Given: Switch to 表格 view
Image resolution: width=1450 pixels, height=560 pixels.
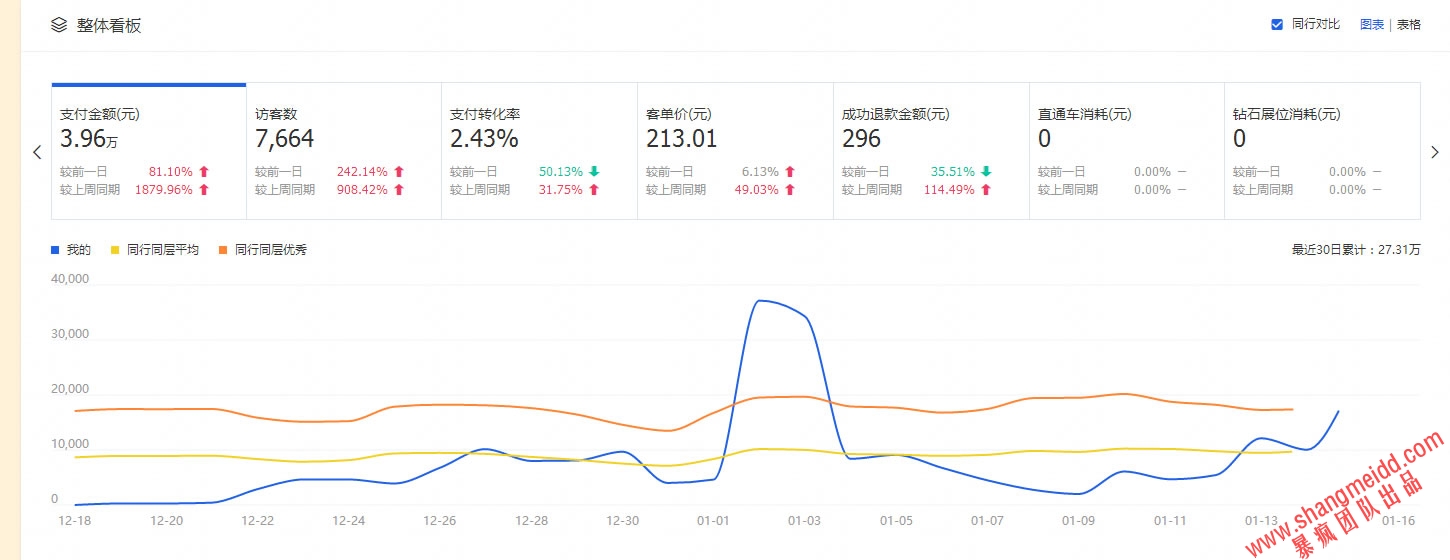Looking at the screenshot, I should pos(1408,24).
